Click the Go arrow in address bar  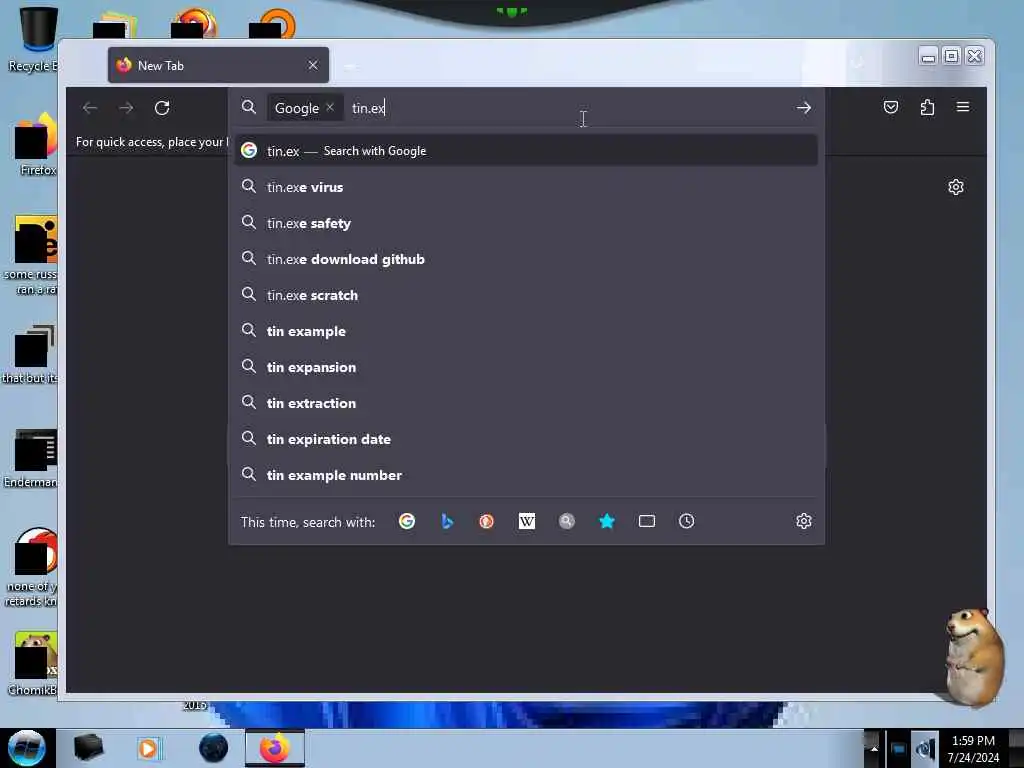tap(804, 108)
